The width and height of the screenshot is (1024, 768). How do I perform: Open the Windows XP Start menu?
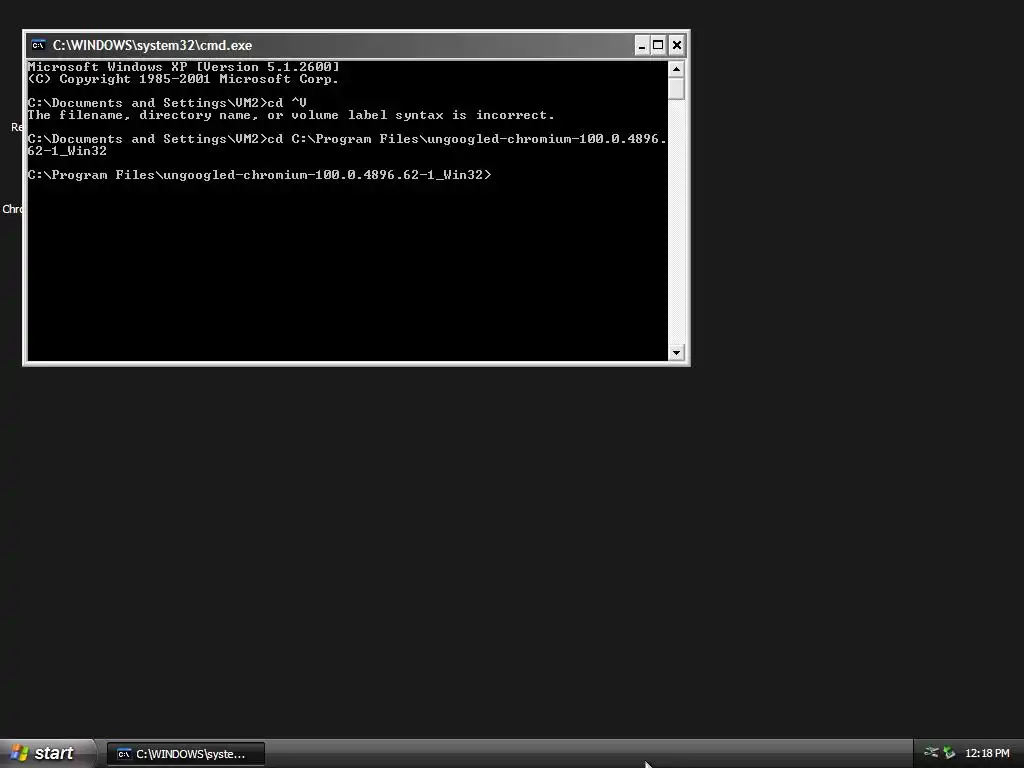click(x=47, y=753)
